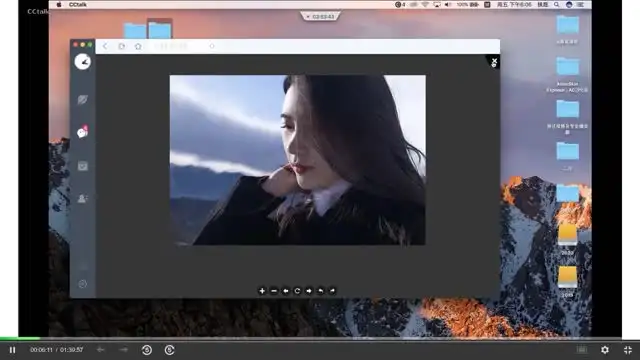Exit fullscreen with the collapse arrows icon
The height and width of the screenshot is (360, 640).
pos(628,350)
